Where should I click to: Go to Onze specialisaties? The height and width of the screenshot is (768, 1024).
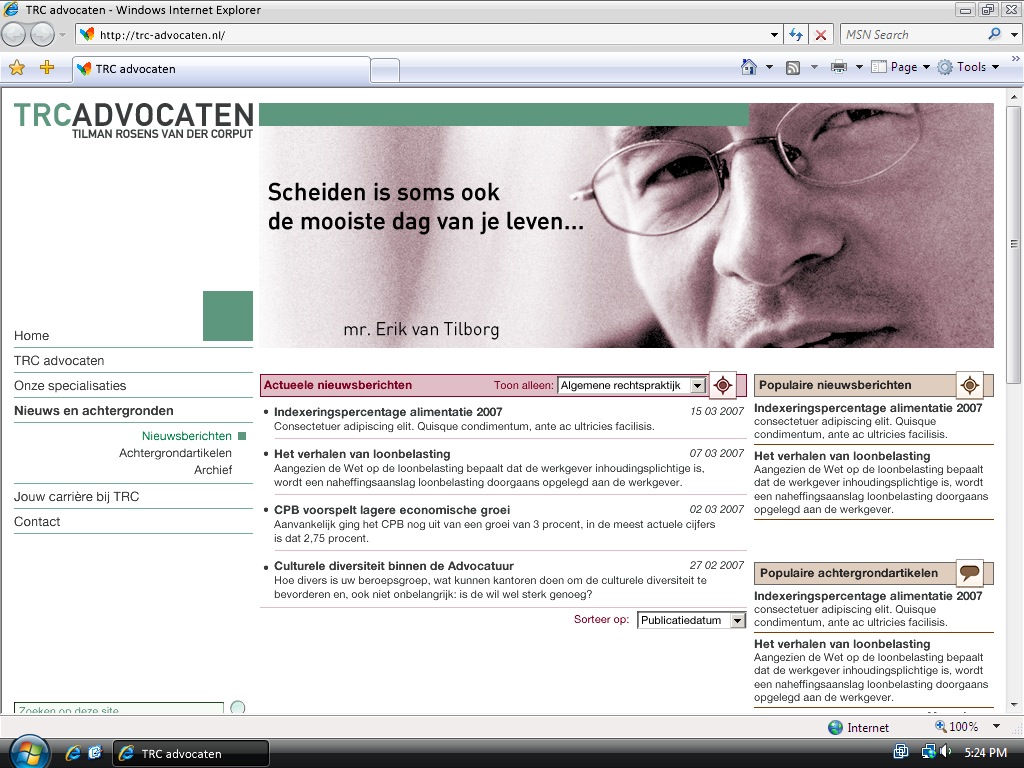point(70,385)
